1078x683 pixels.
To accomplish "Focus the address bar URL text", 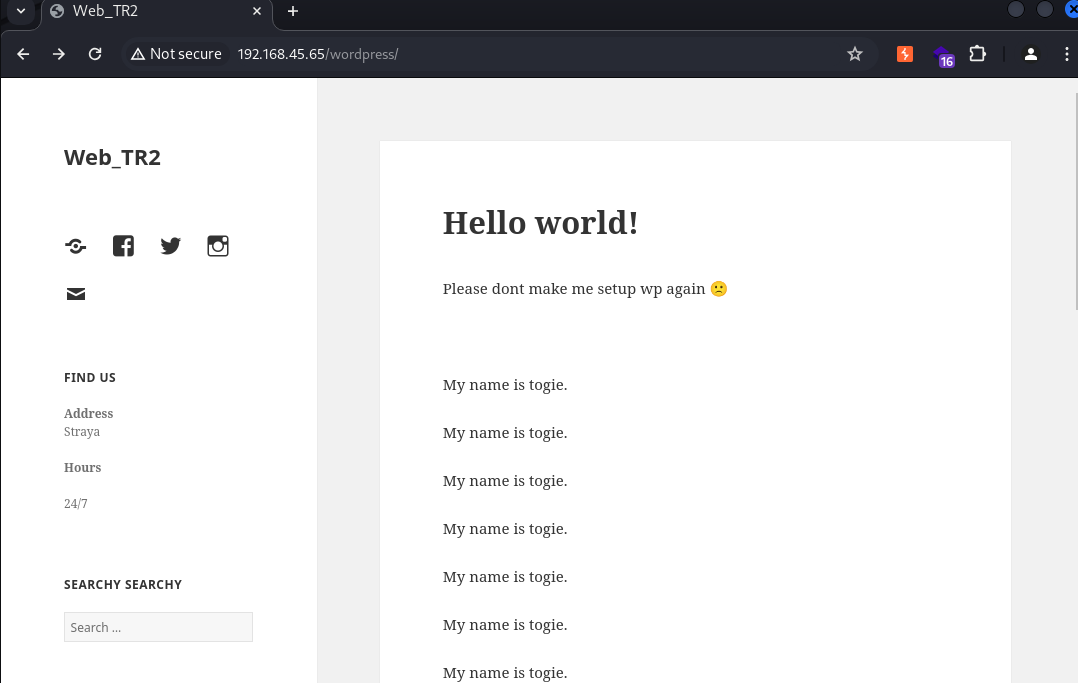I will pos(318,54).
